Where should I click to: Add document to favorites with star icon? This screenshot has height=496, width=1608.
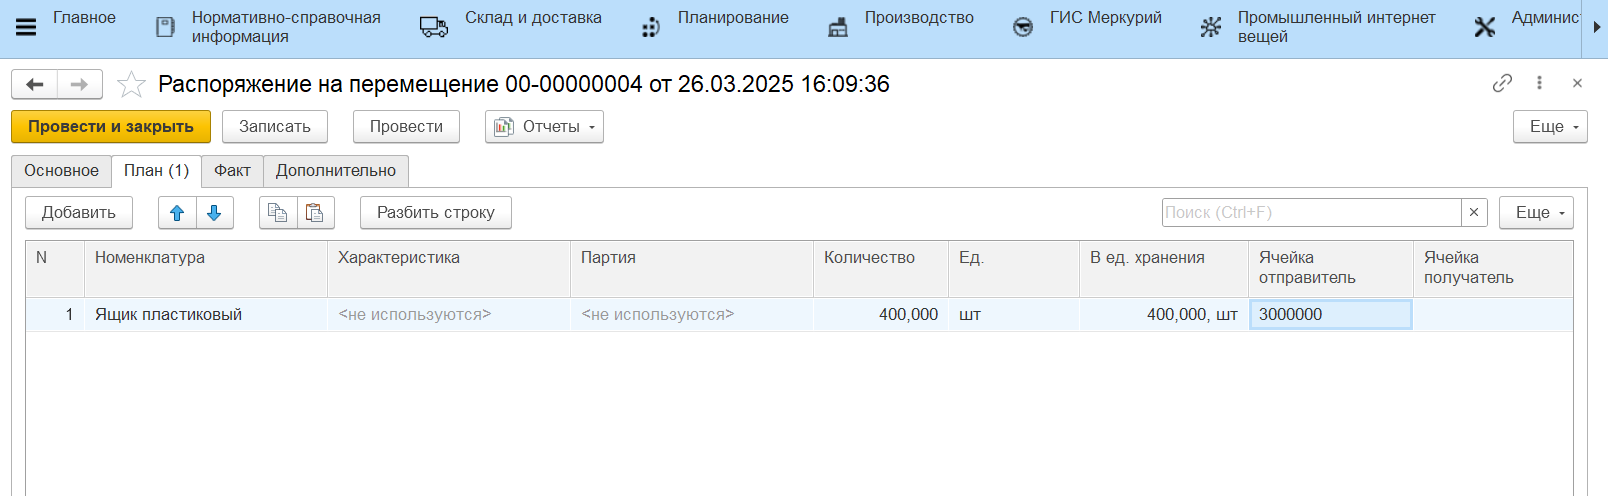click(131, 85)
